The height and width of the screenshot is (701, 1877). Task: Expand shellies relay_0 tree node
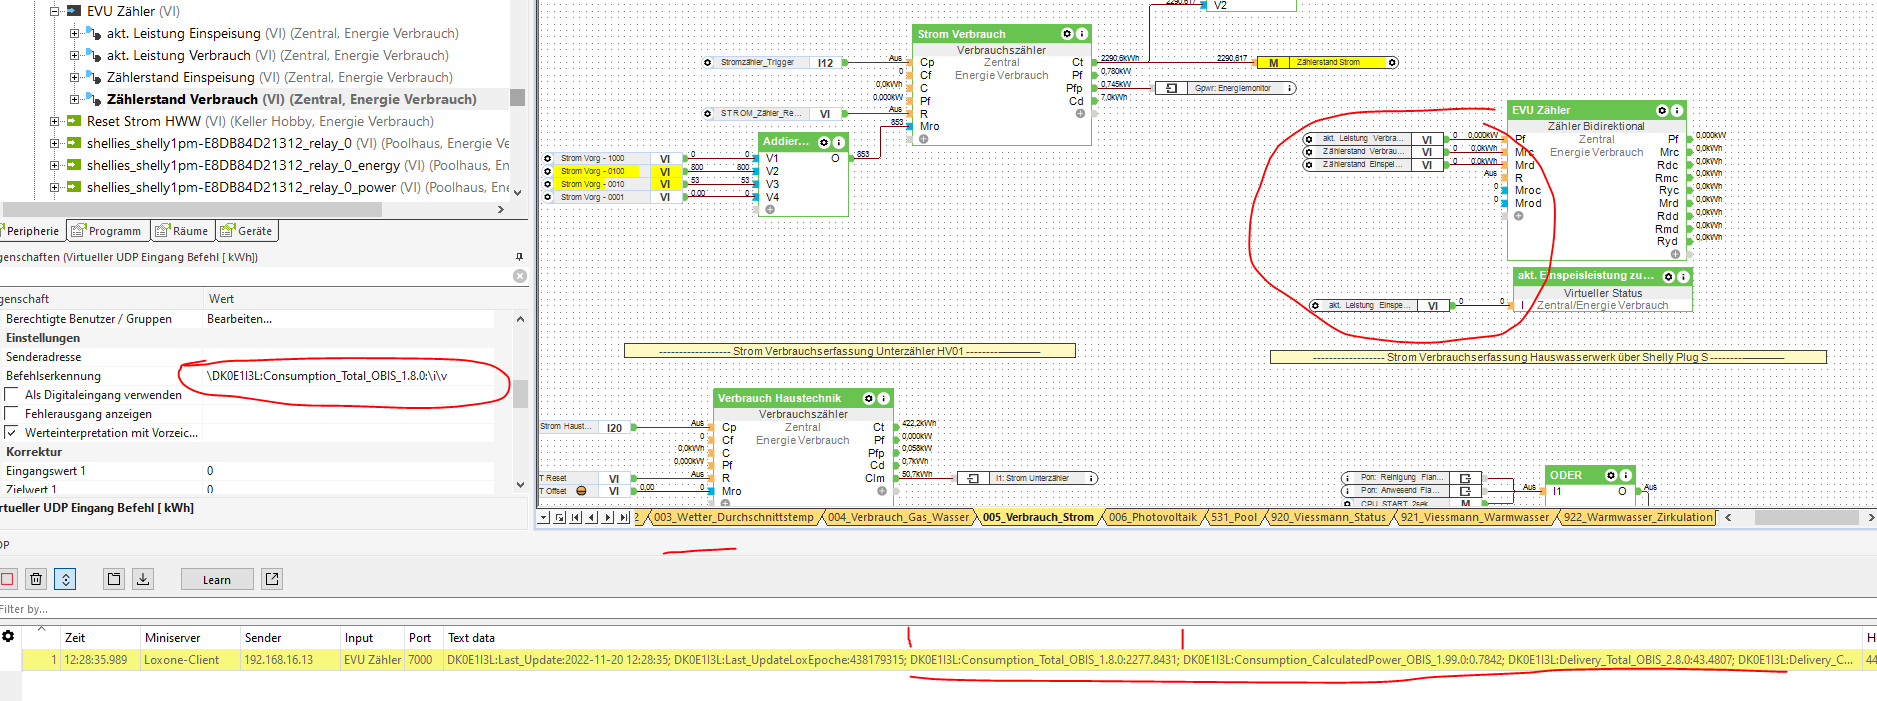tap(55, 143)
